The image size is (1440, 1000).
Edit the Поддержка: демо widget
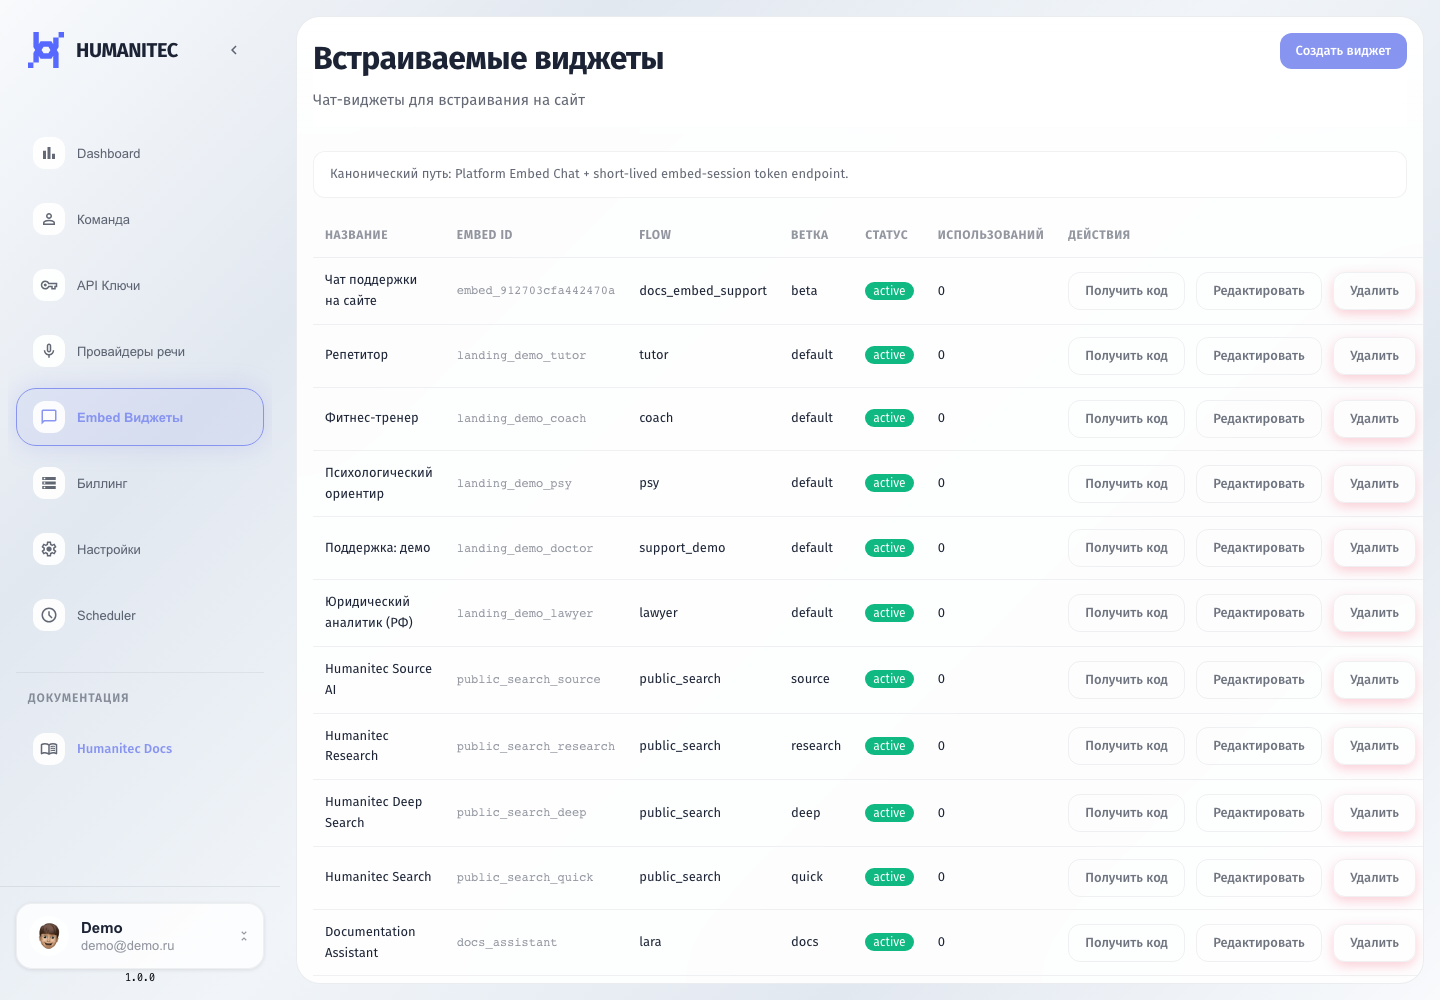pos(1258,548)
